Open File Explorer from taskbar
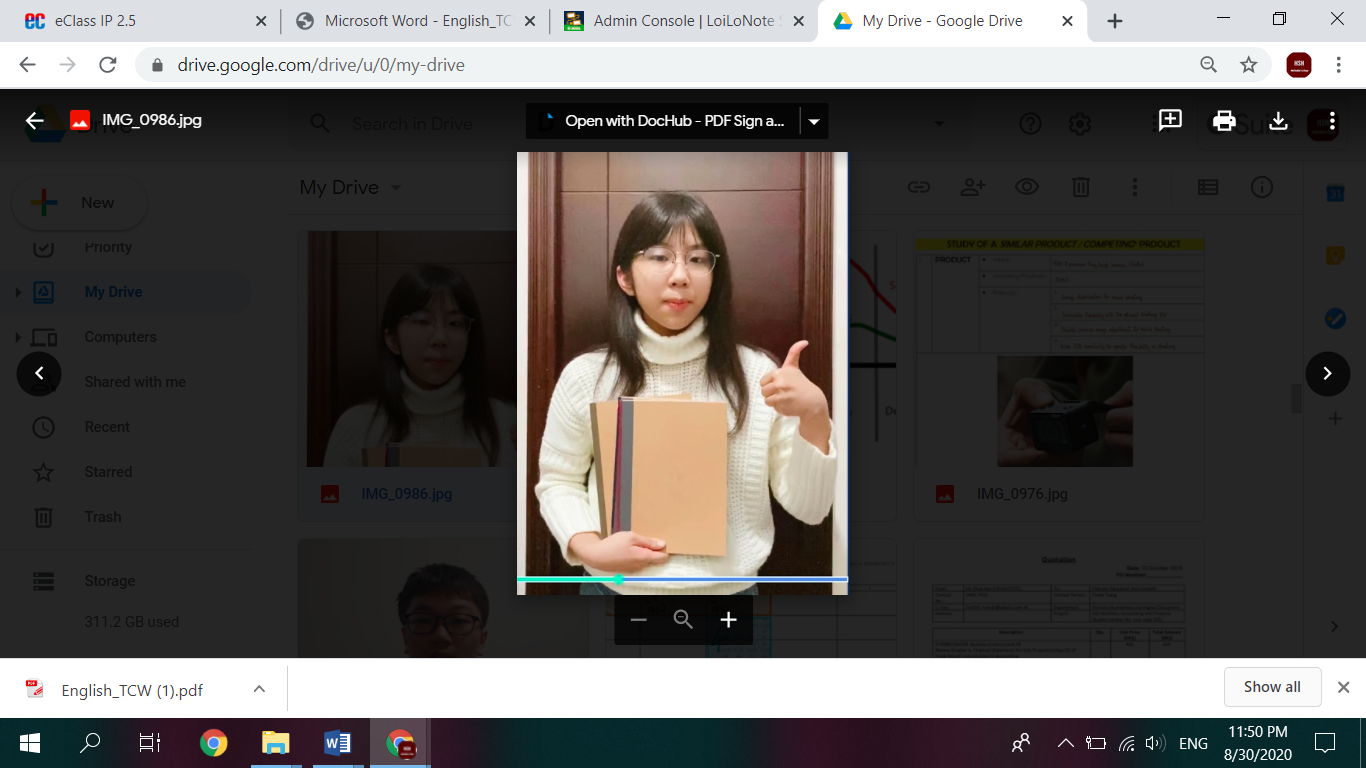This screenshot has height=768, width=1366. click(275, 743)
